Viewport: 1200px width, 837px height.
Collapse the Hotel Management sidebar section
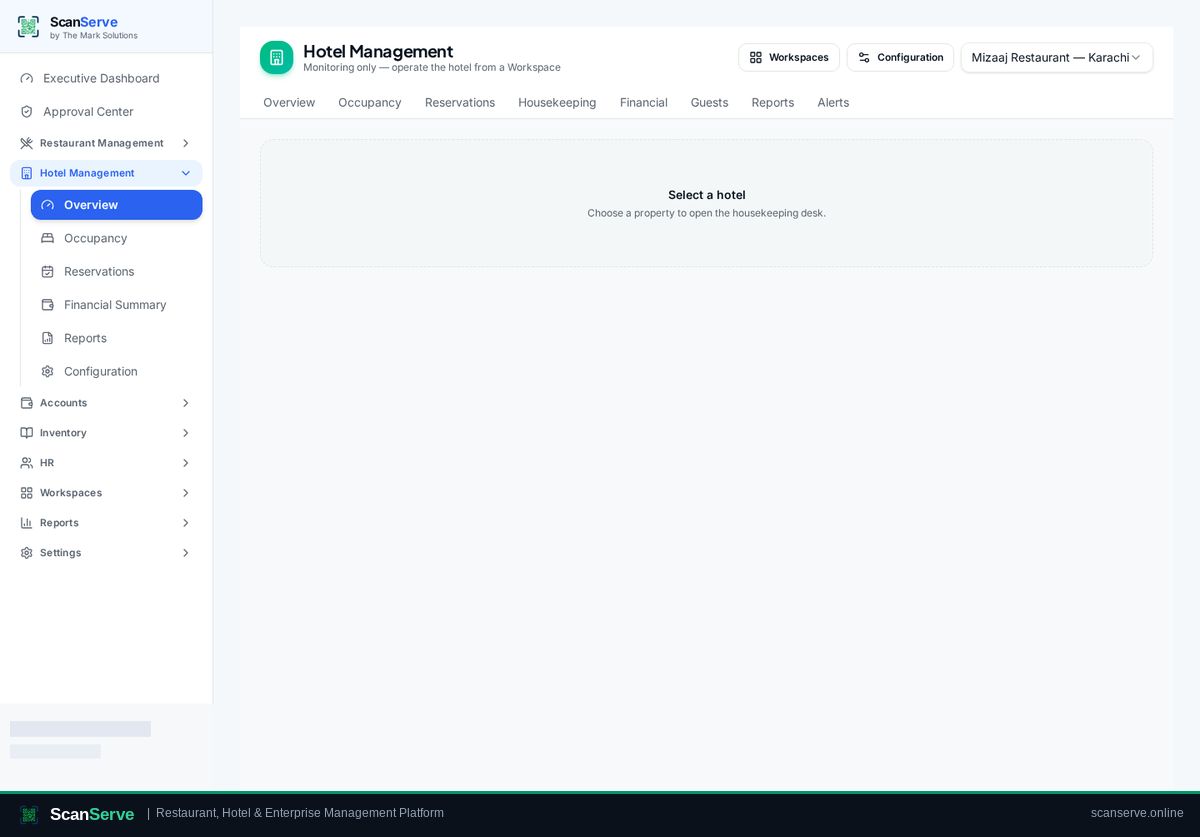[x=106, y=173]
